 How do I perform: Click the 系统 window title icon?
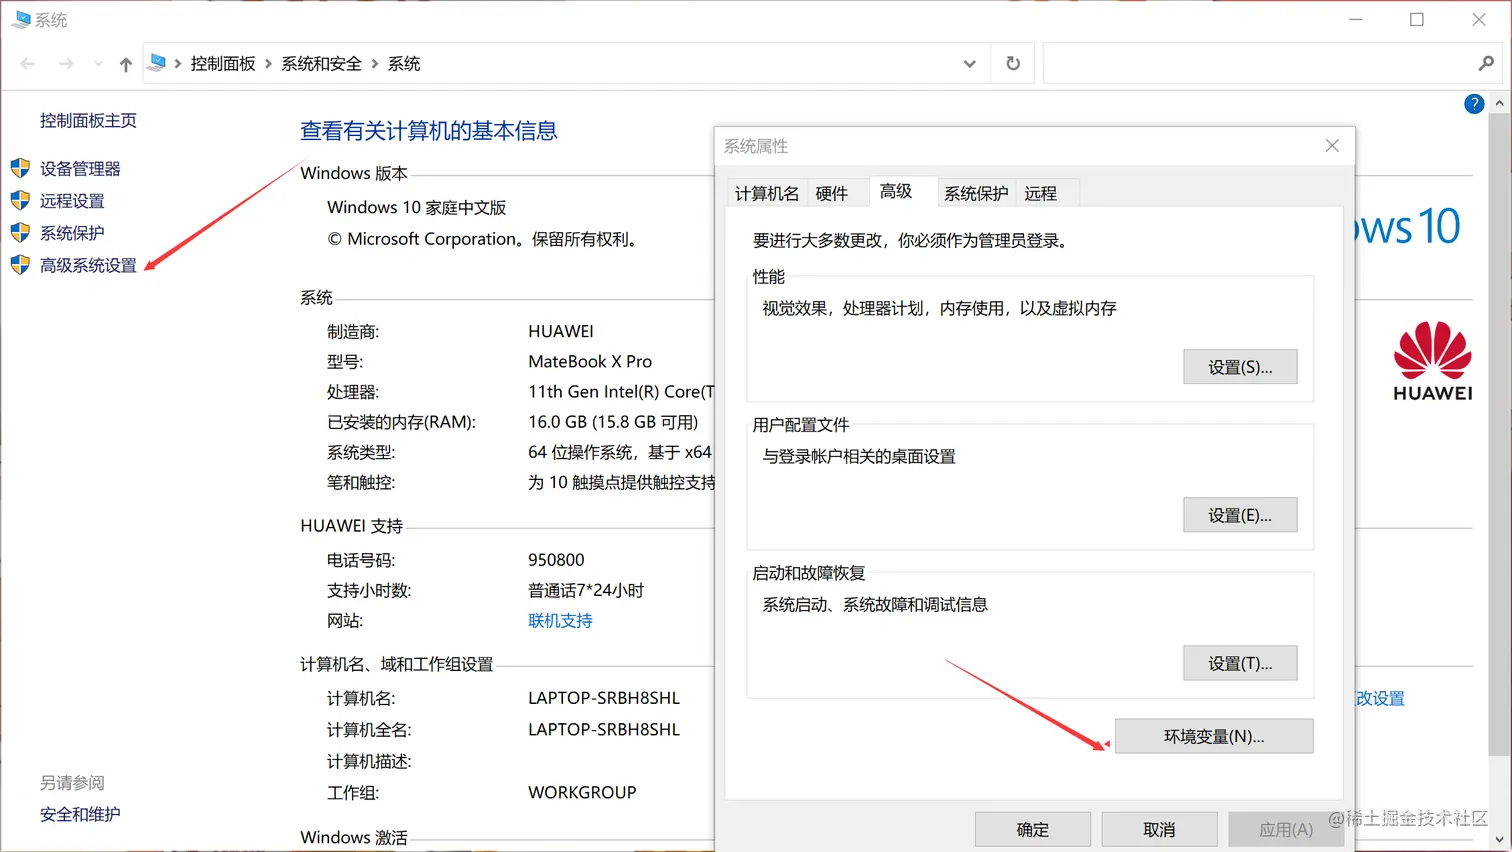coord(21,19)
